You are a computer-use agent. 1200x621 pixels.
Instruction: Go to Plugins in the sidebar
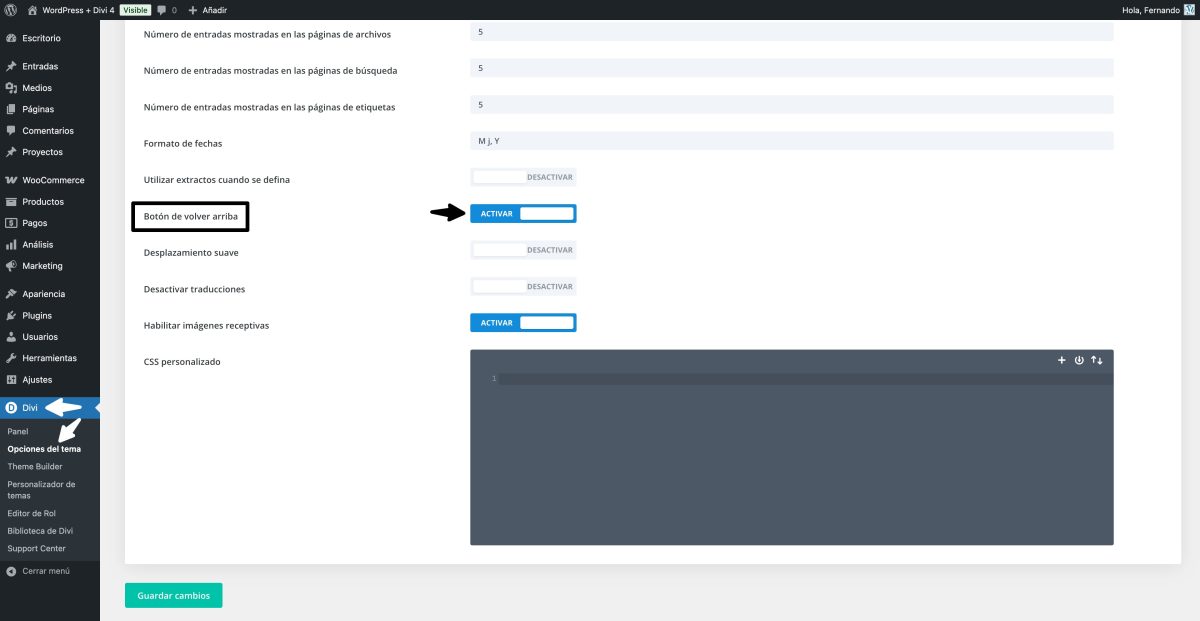37,316
